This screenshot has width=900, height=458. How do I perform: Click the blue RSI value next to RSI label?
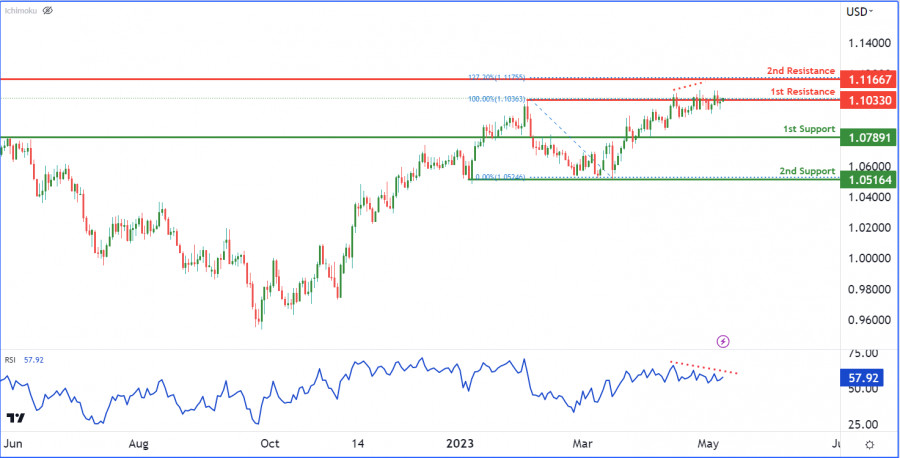click(34, 360)
